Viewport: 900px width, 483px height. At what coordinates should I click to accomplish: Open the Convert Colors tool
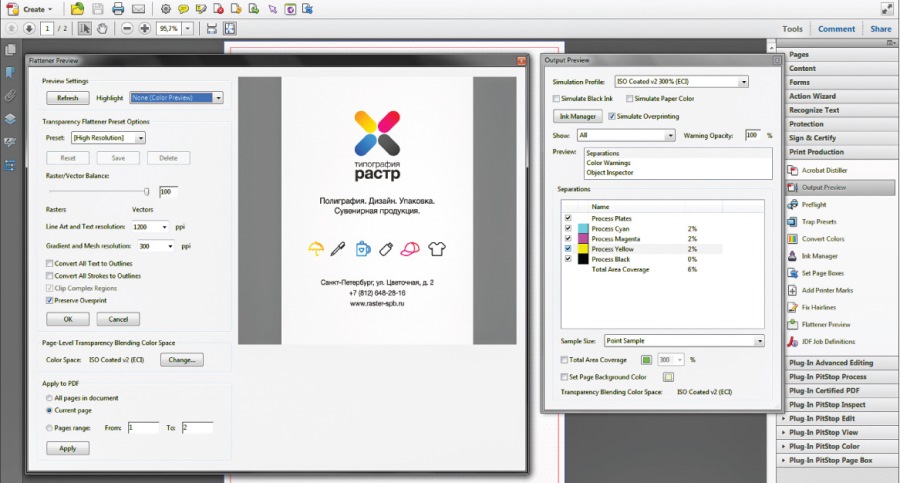tap(823, 238)
